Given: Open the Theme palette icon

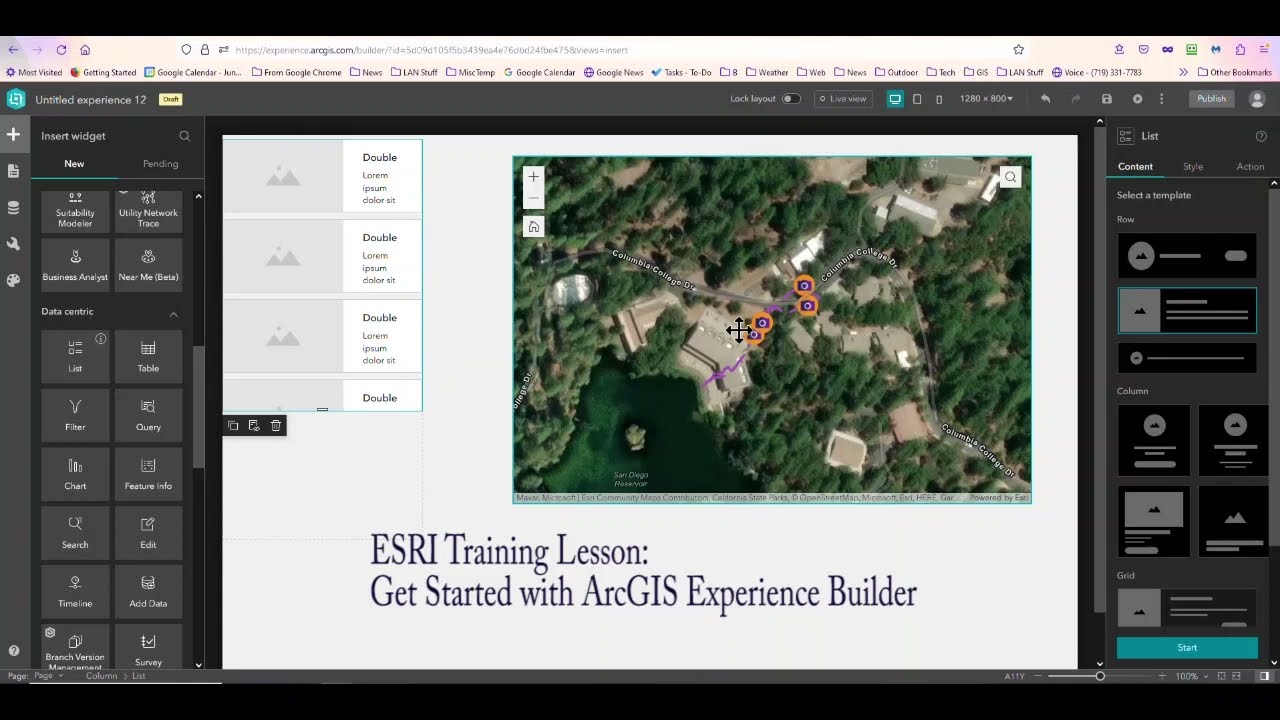Looking at the screenshot, I should (x=13, y=281).
